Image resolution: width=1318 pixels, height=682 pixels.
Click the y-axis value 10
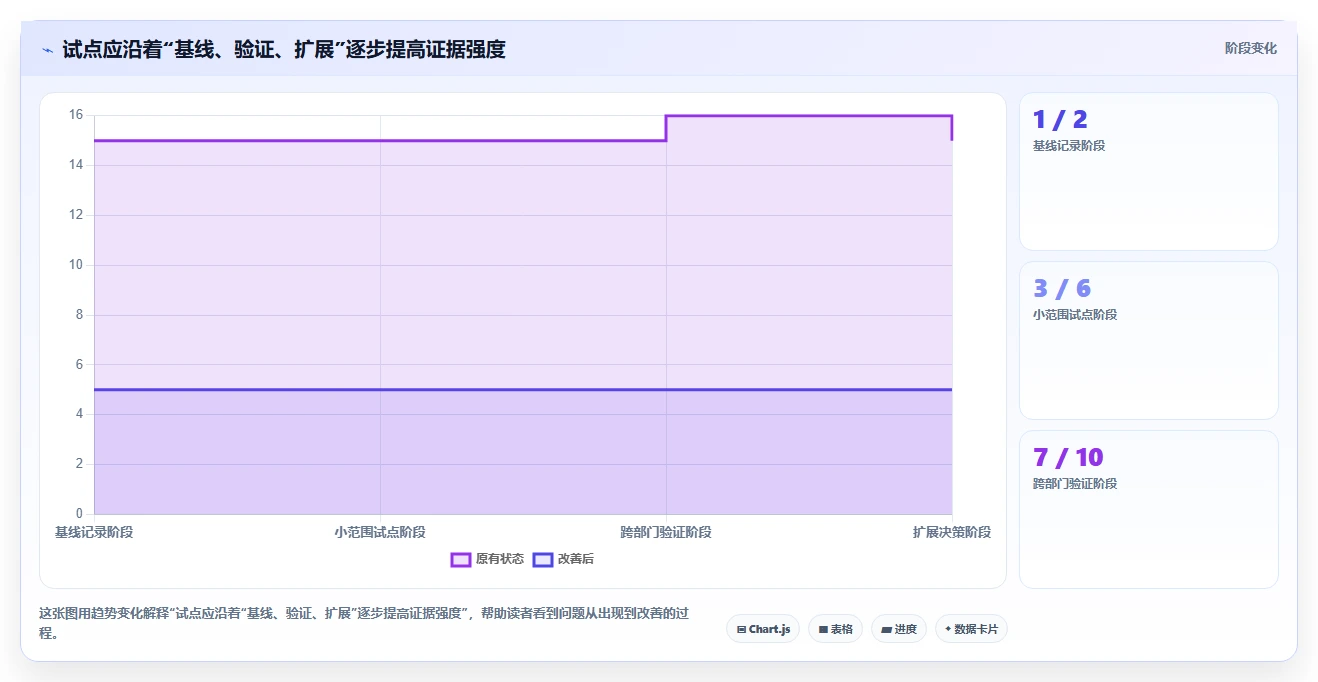pyautogui.click(x=76, y=265)
